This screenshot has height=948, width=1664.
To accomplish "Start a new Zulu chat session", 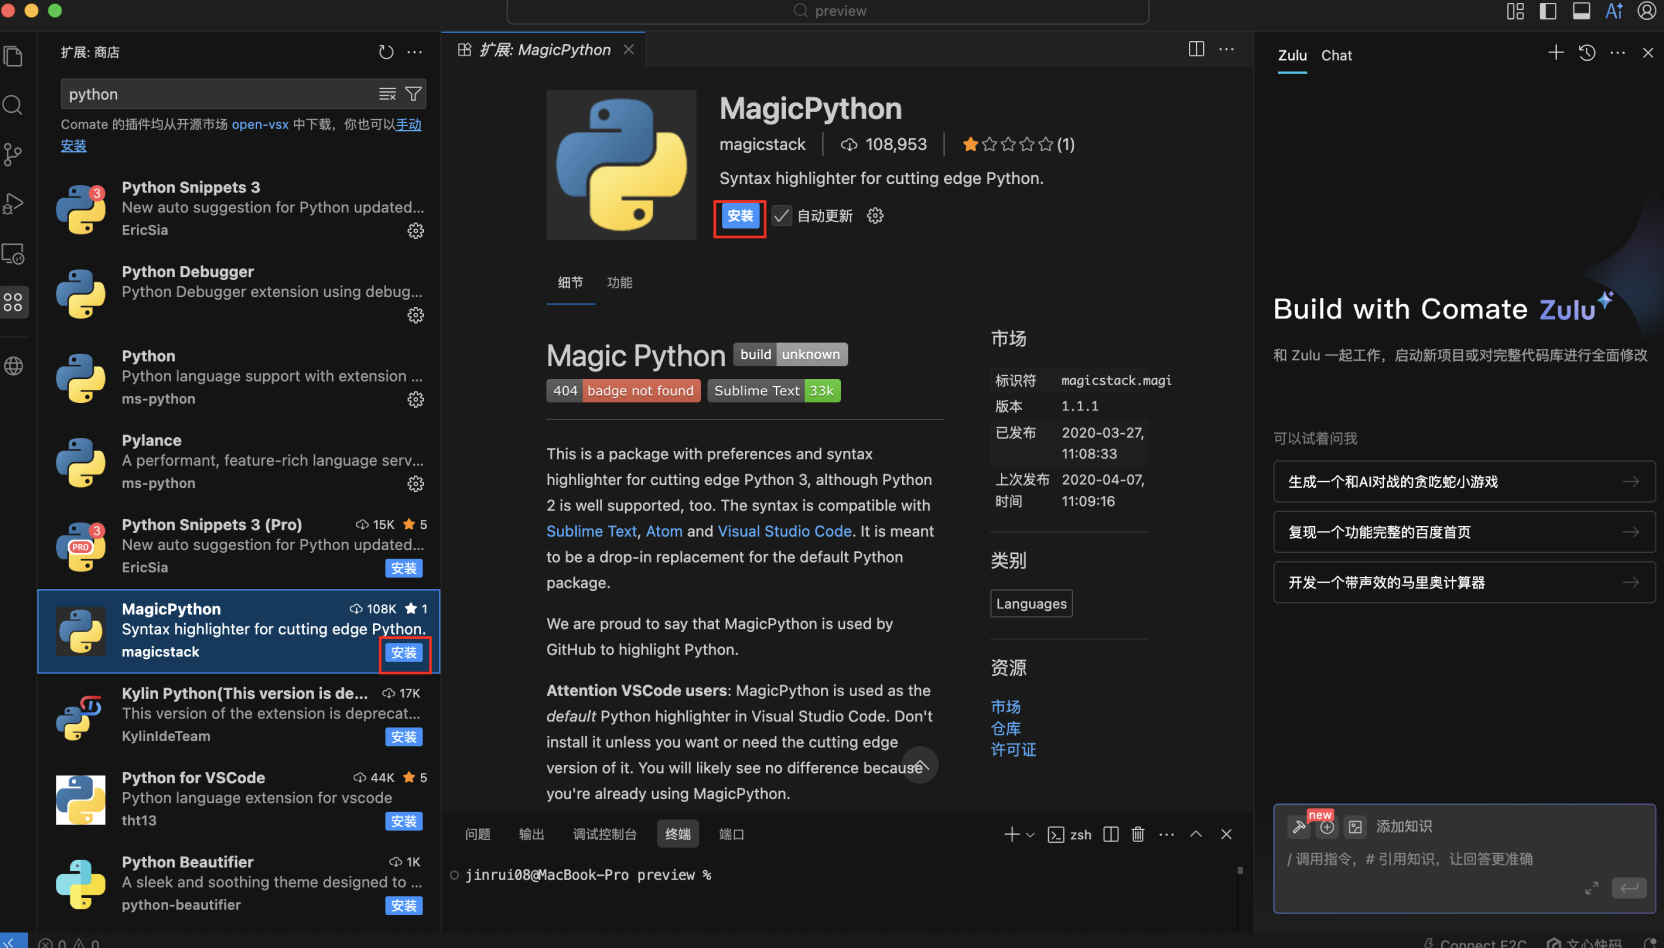I will pyautogui.click(x=1556, y=53).
